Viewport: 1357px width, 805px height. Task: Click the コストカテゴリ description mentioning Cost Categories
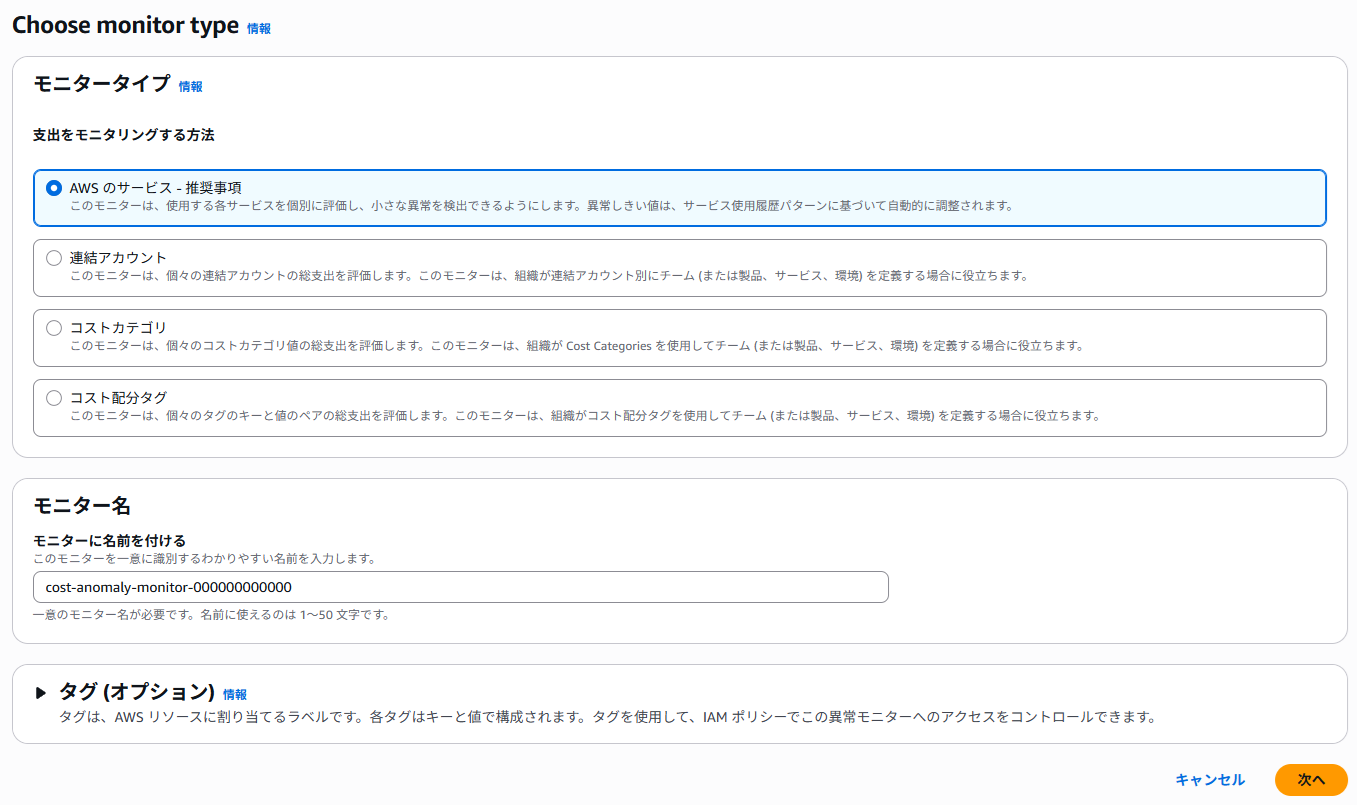click(576, 346)
